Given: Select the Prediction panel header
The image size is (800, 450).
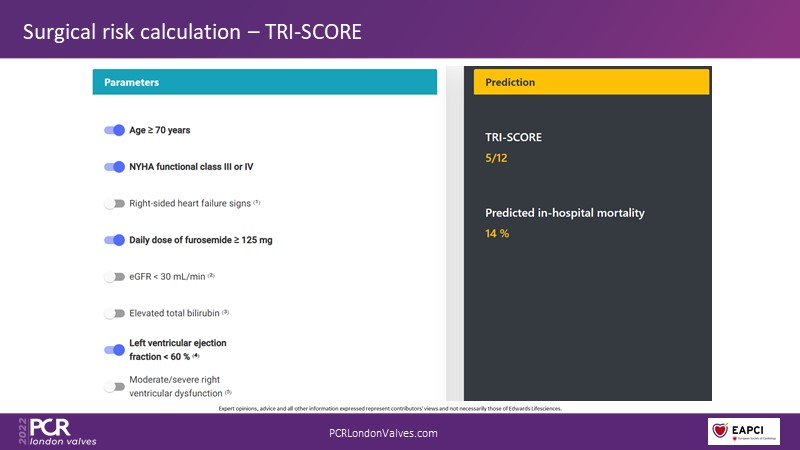Looking at the screenshot, I should coord(591,82).
